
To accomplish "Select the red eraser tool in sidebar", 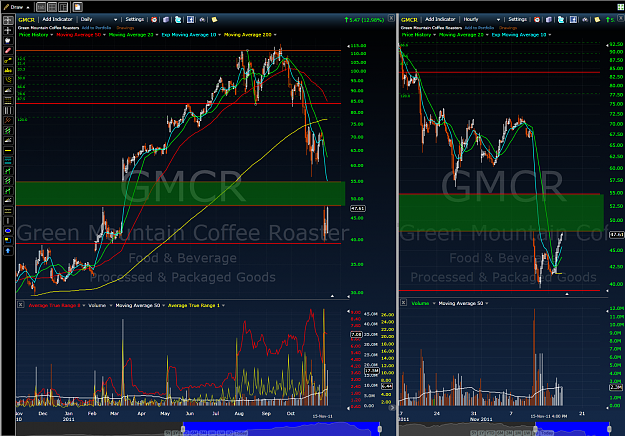I will (8, 50).
